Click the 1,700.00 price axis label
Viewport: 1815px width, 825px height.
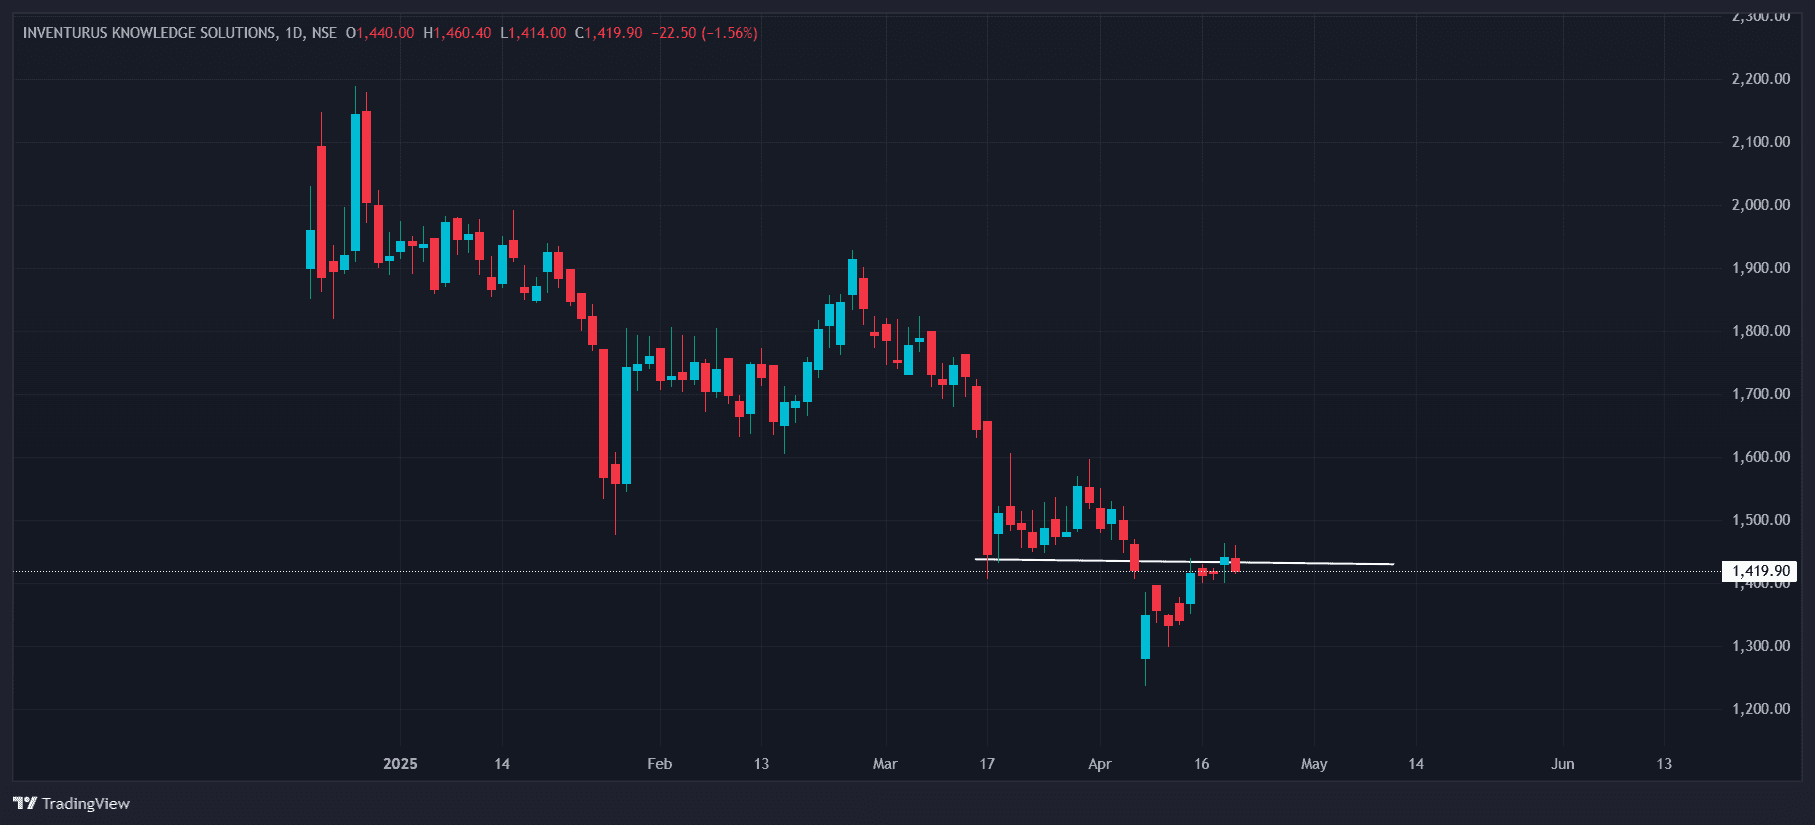(x=1761, y=394)
